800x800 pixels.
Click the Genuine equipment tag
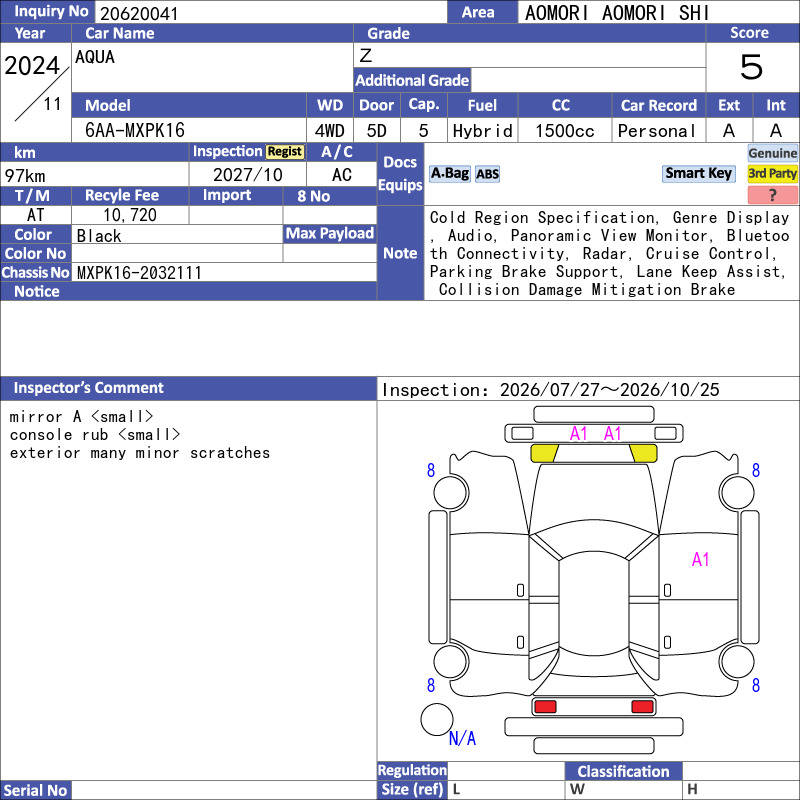click(x=772, y=153)
